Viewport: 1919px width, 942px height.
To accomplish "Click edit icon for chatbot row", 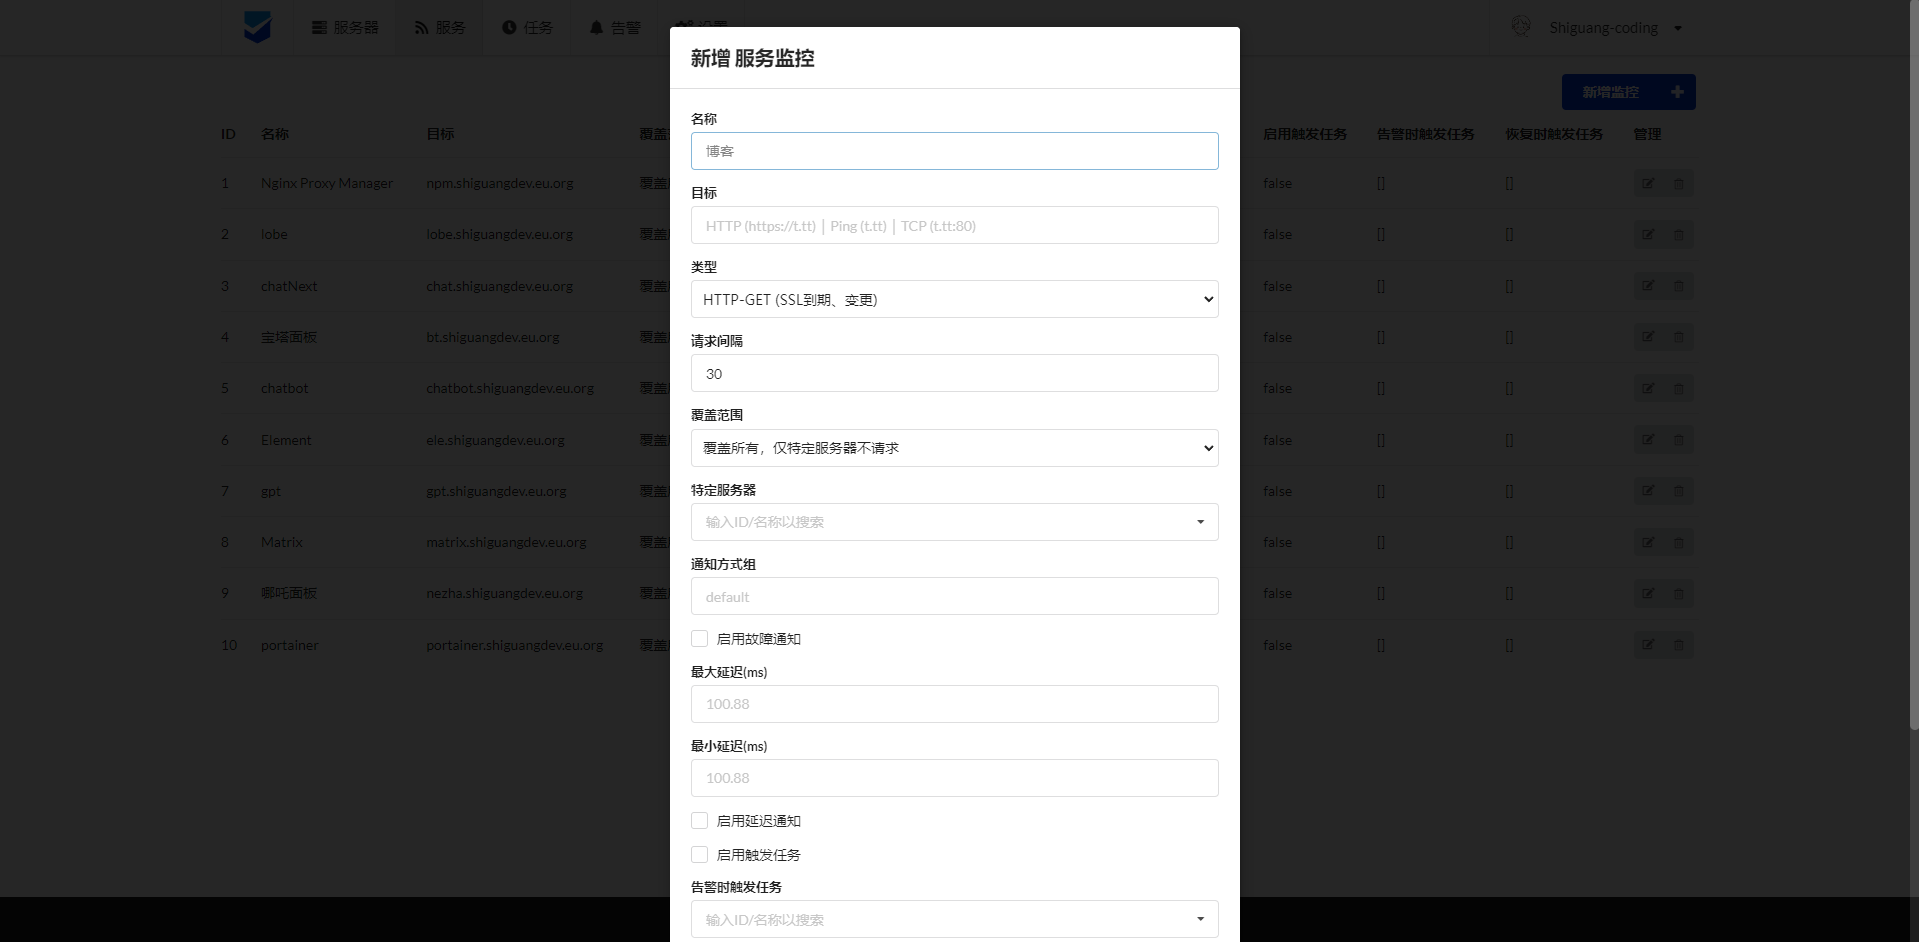I will pyautogui.click(x=1648, y=389).
